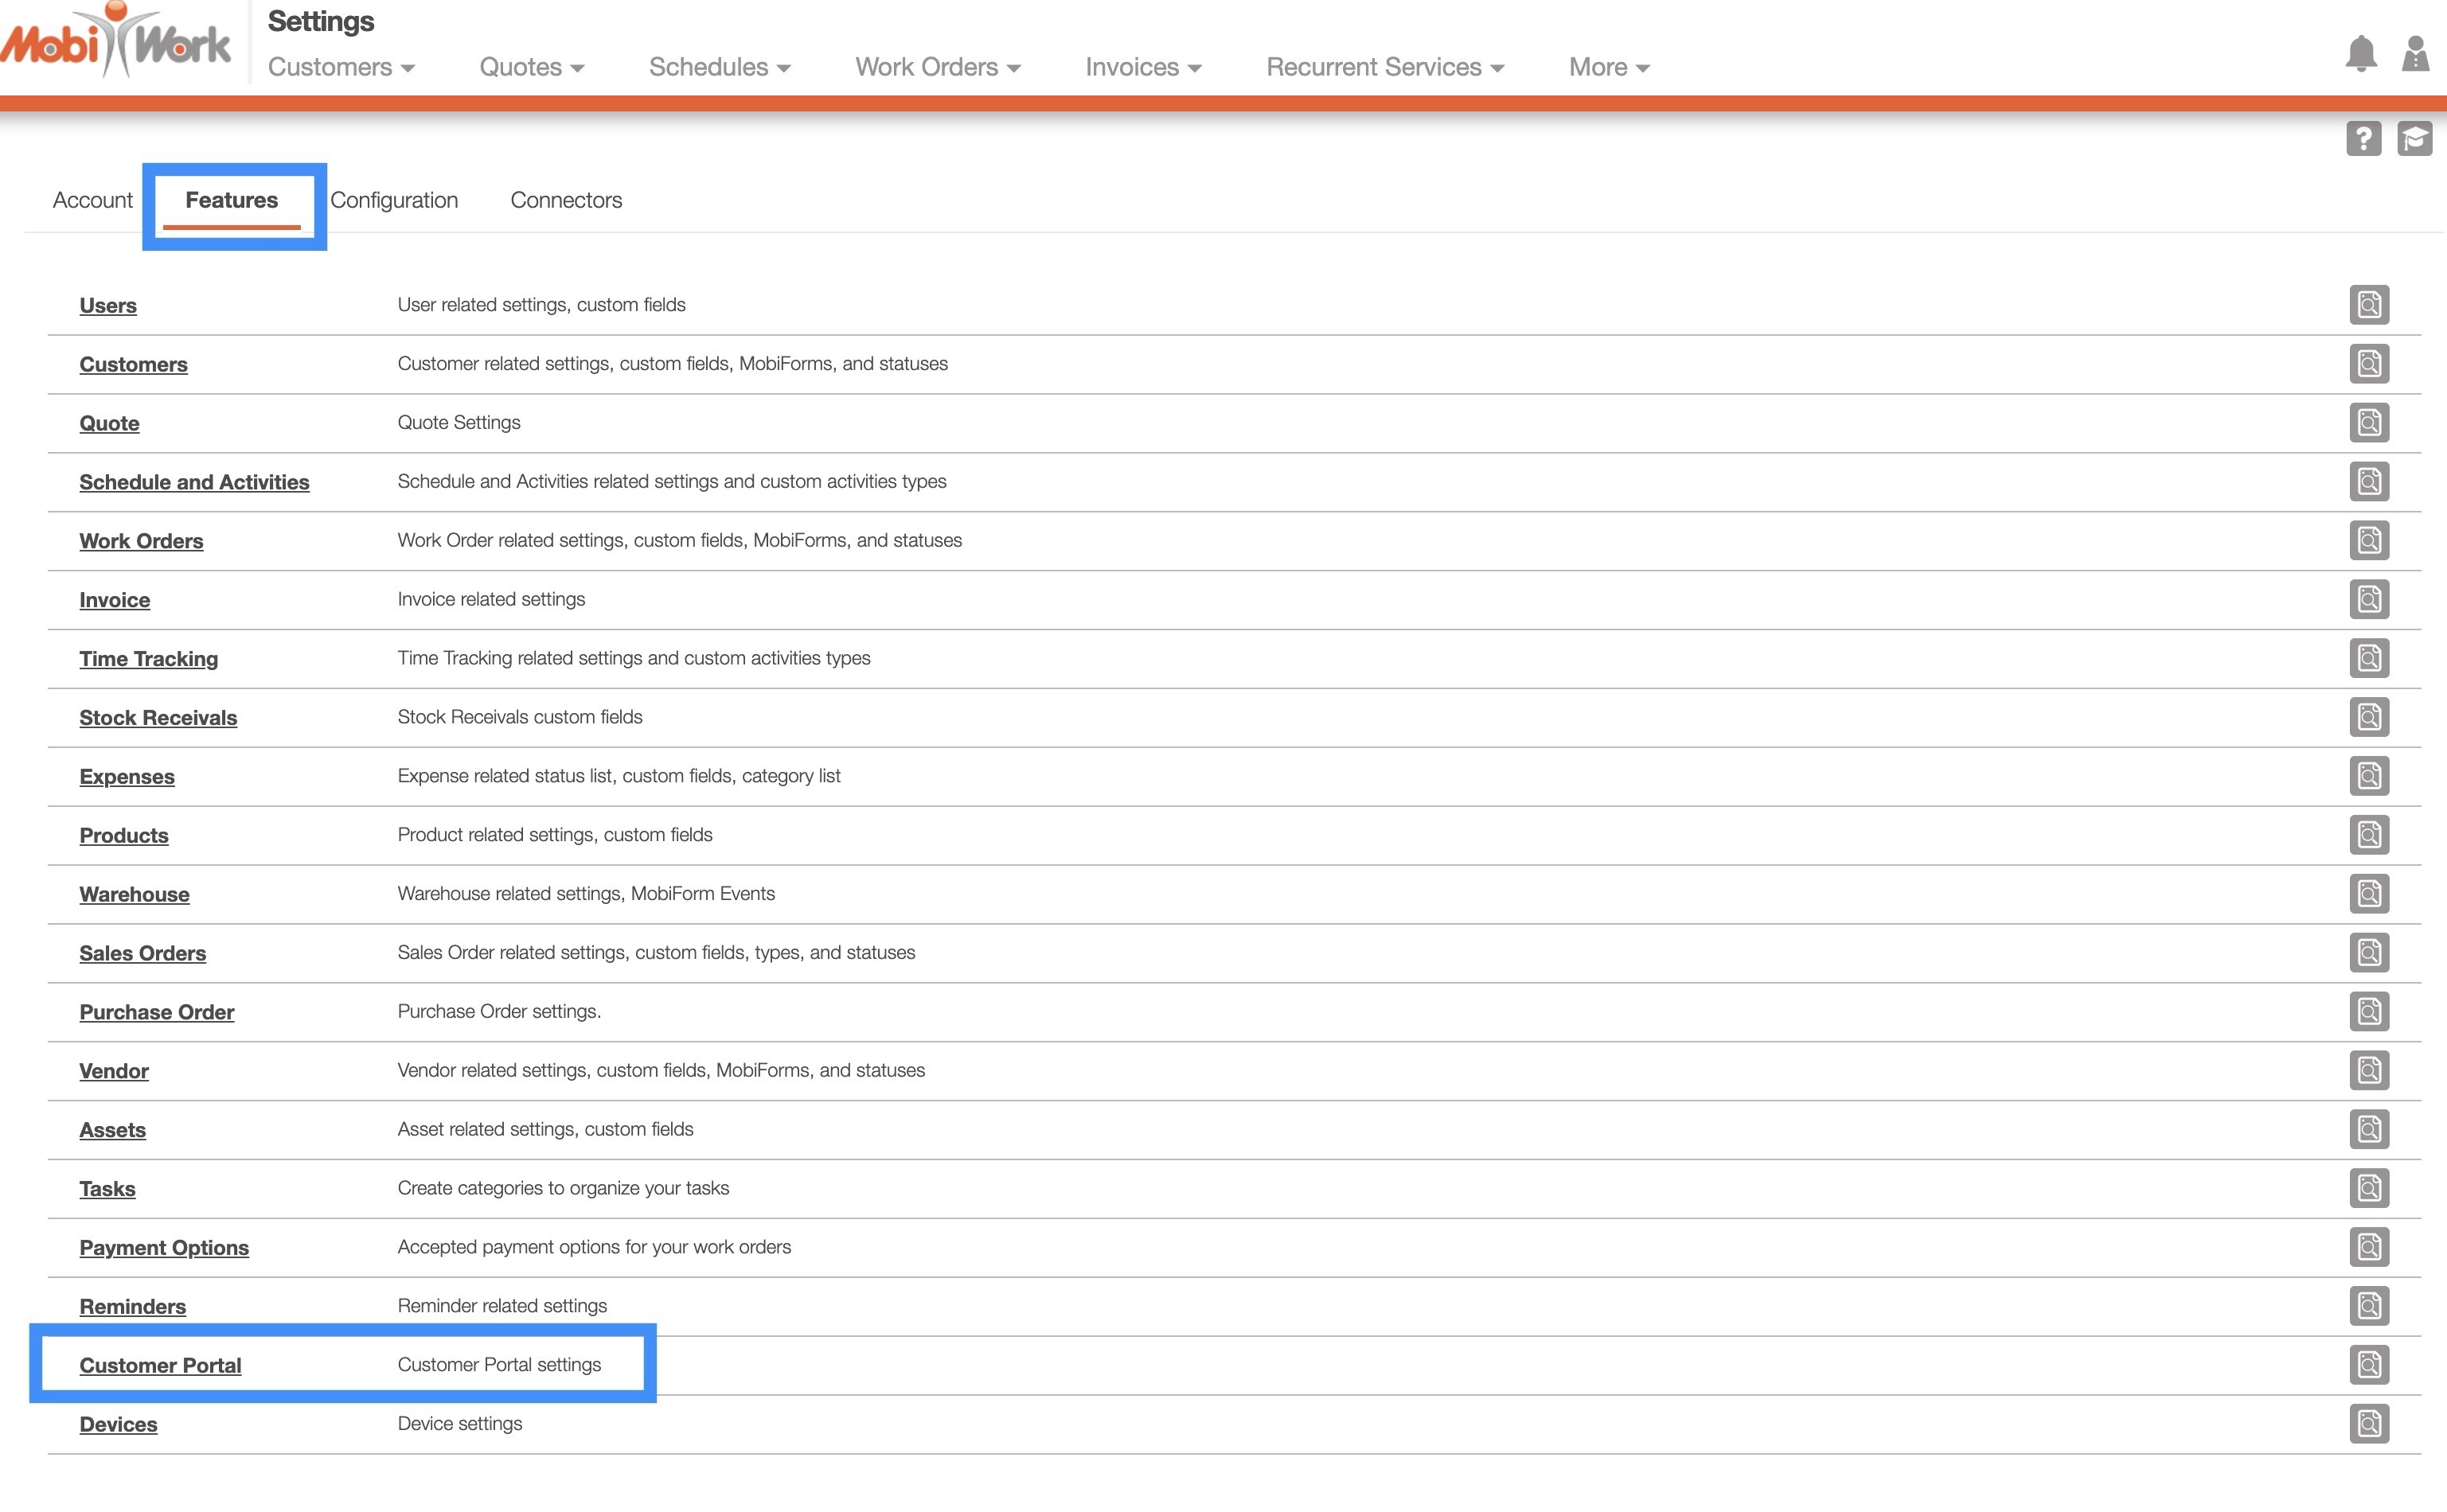Open the More dropdown menu

pyautogui.click(x=1608, y=67)
